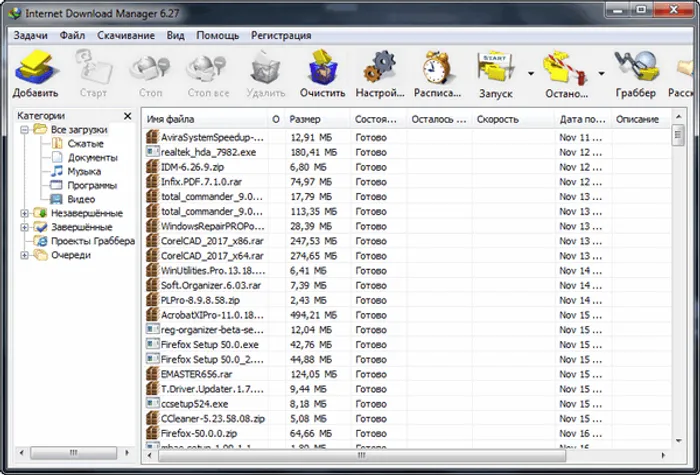Select file EMASTER6S6.rar
Screen dimensions: 700x475
tap(196, 374)
